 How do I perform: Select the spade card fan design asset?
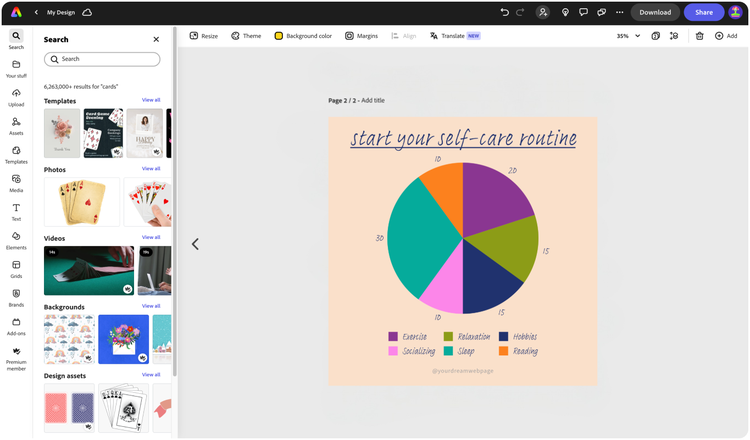tap(123, 408)
